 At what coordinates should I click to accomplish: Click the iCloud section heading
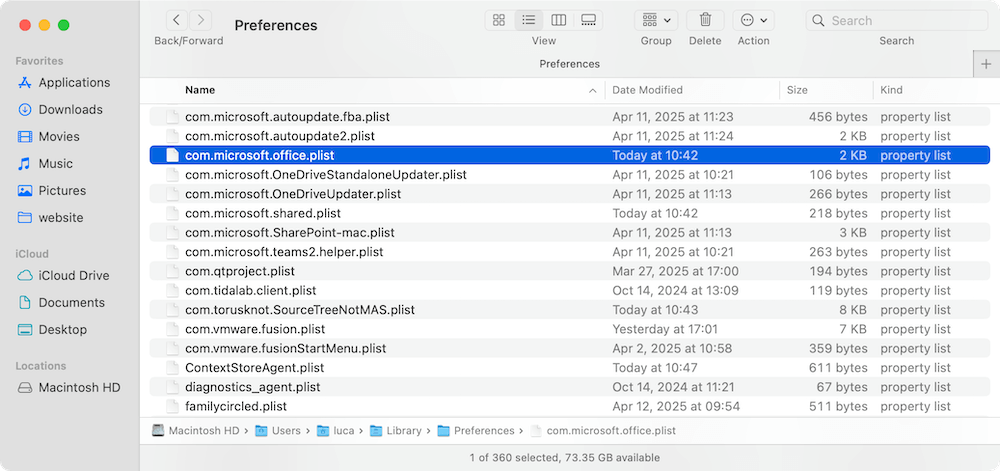(32, 254)
